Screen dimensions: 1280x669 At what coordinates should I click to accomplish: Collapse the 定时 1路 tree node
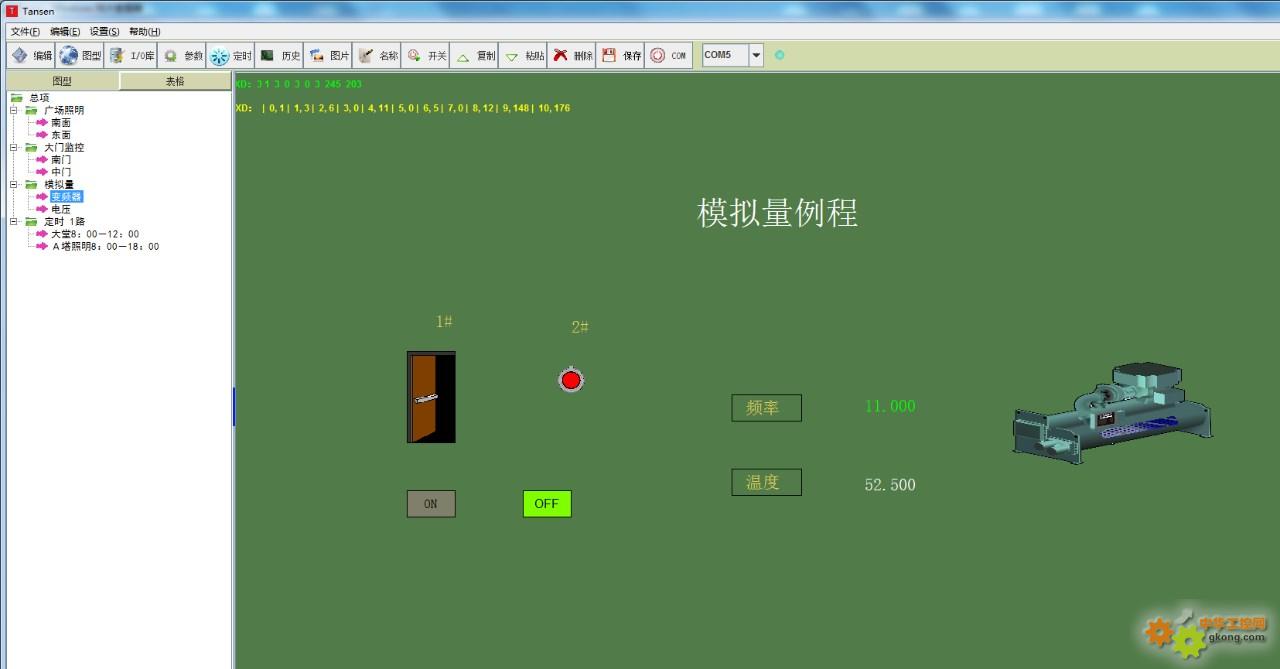(x=14, y=221)
